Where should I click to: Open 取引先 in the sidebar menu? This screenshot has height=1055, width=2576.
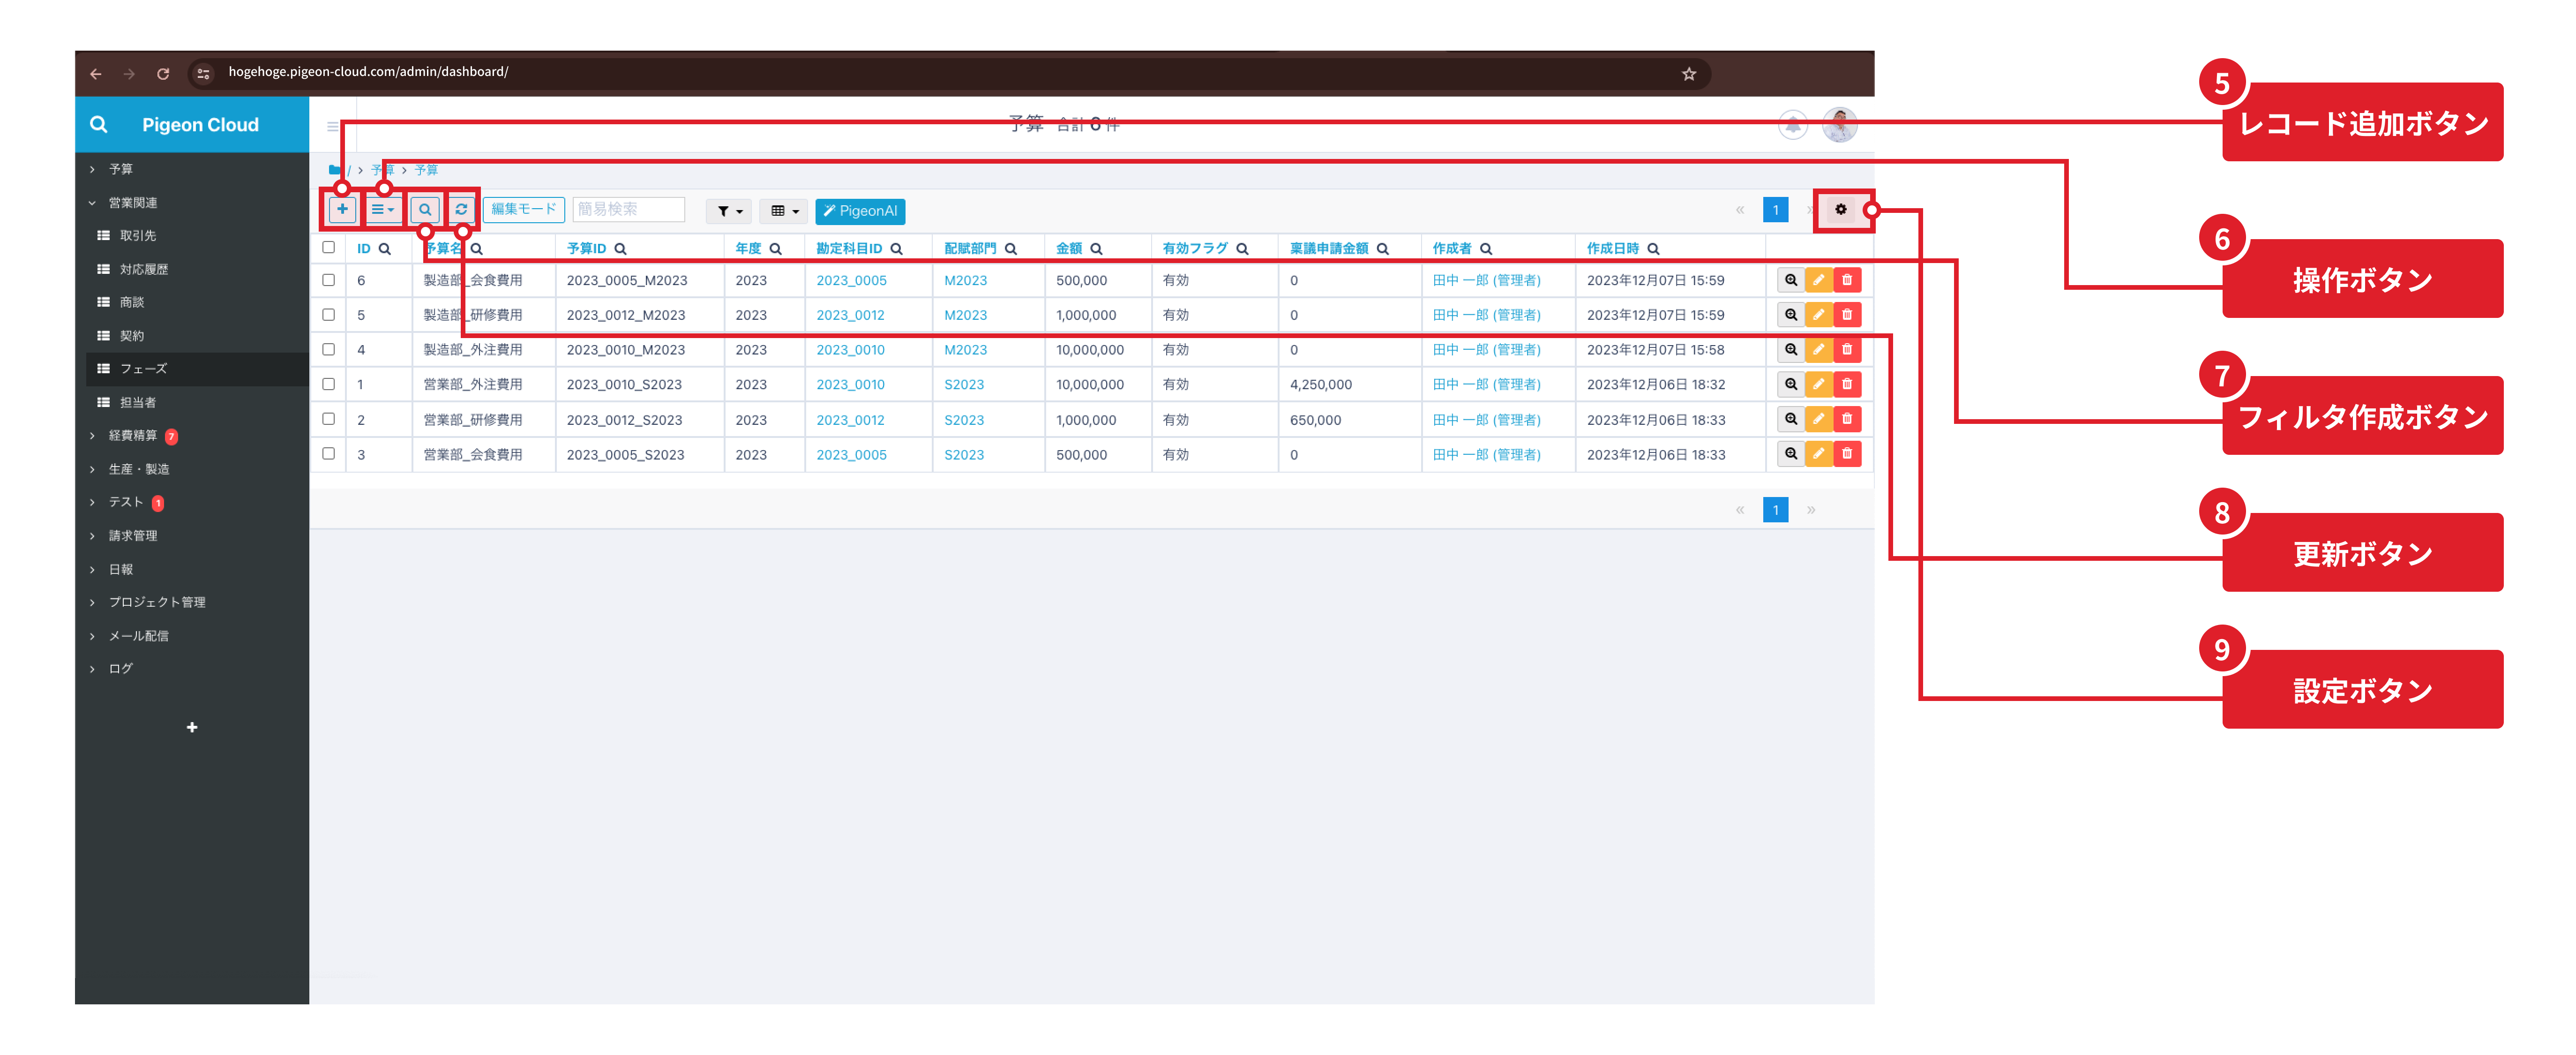tap(137, 236)
